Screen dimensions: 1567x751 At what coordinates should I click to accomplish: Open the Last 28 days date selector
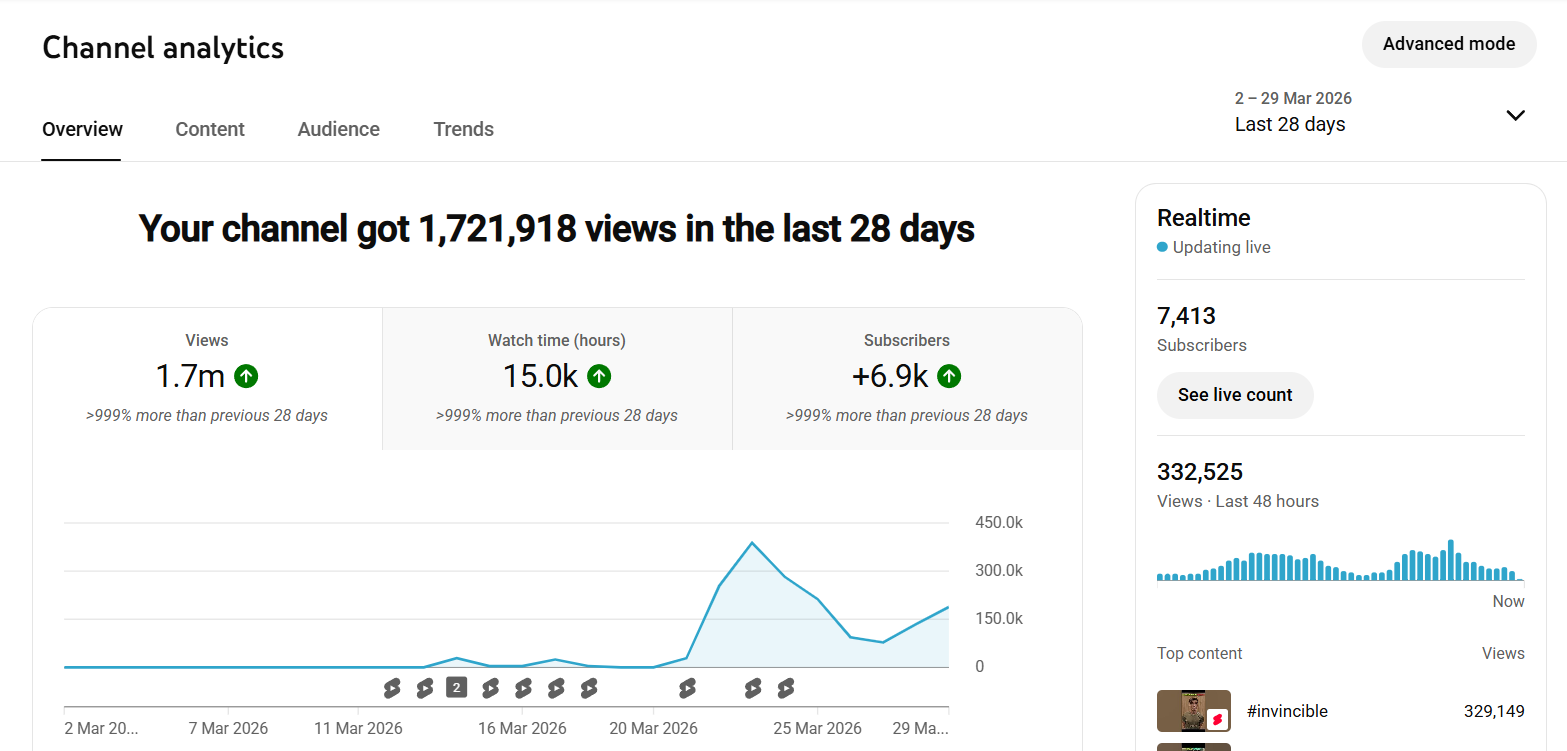click(x=1290, y=124)
